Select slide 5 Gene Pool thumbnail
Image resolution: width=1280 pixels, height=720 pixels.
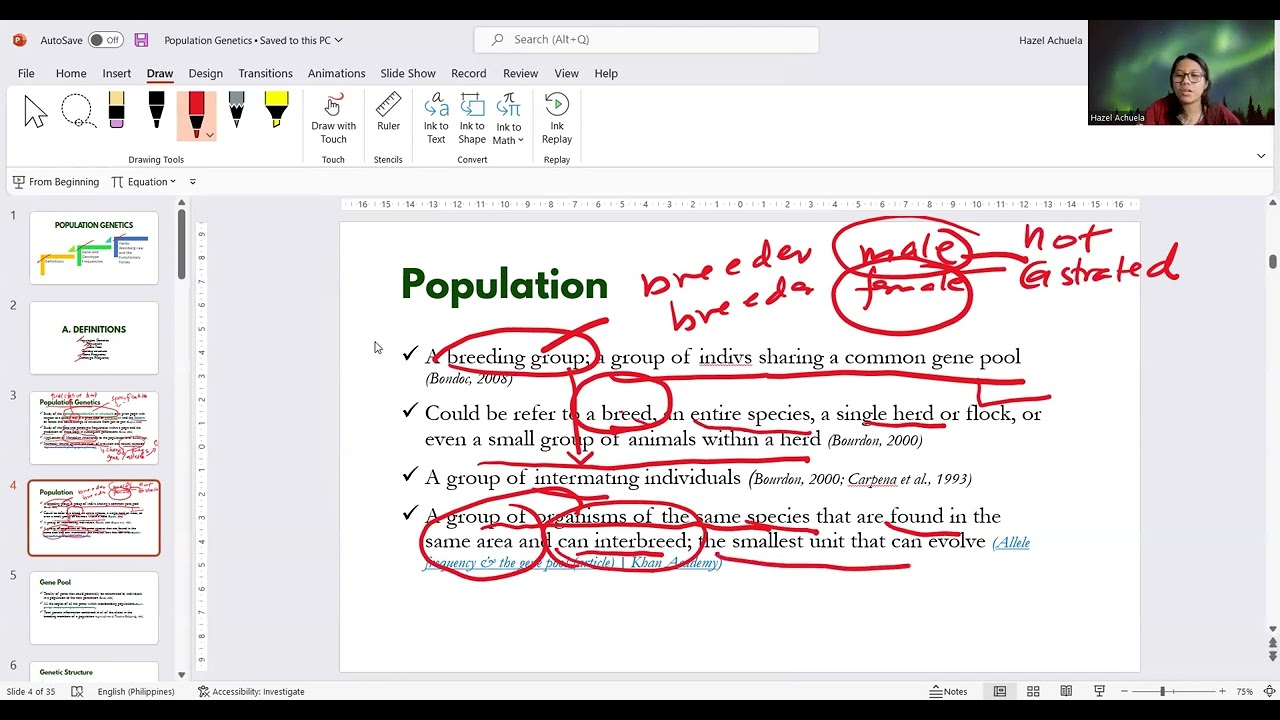point(94,608)
